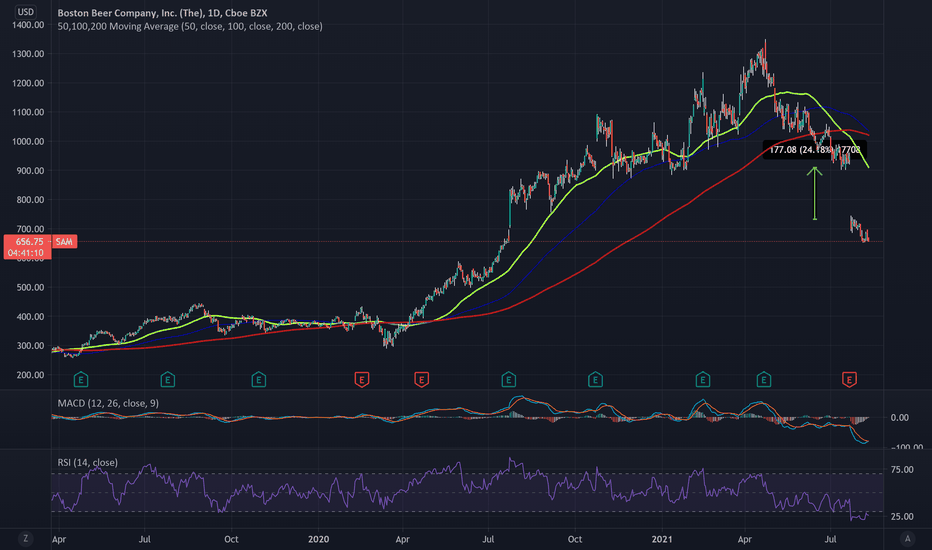Click the 0.00 MACD axis value
This screenshot has width=932, height=550.
click(x=900, y=418)
